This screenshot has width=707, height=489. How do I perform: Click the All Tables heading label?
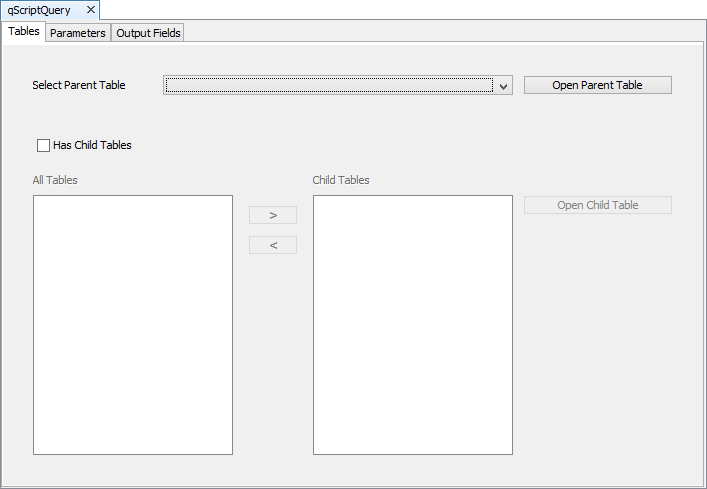click(55, 180)
